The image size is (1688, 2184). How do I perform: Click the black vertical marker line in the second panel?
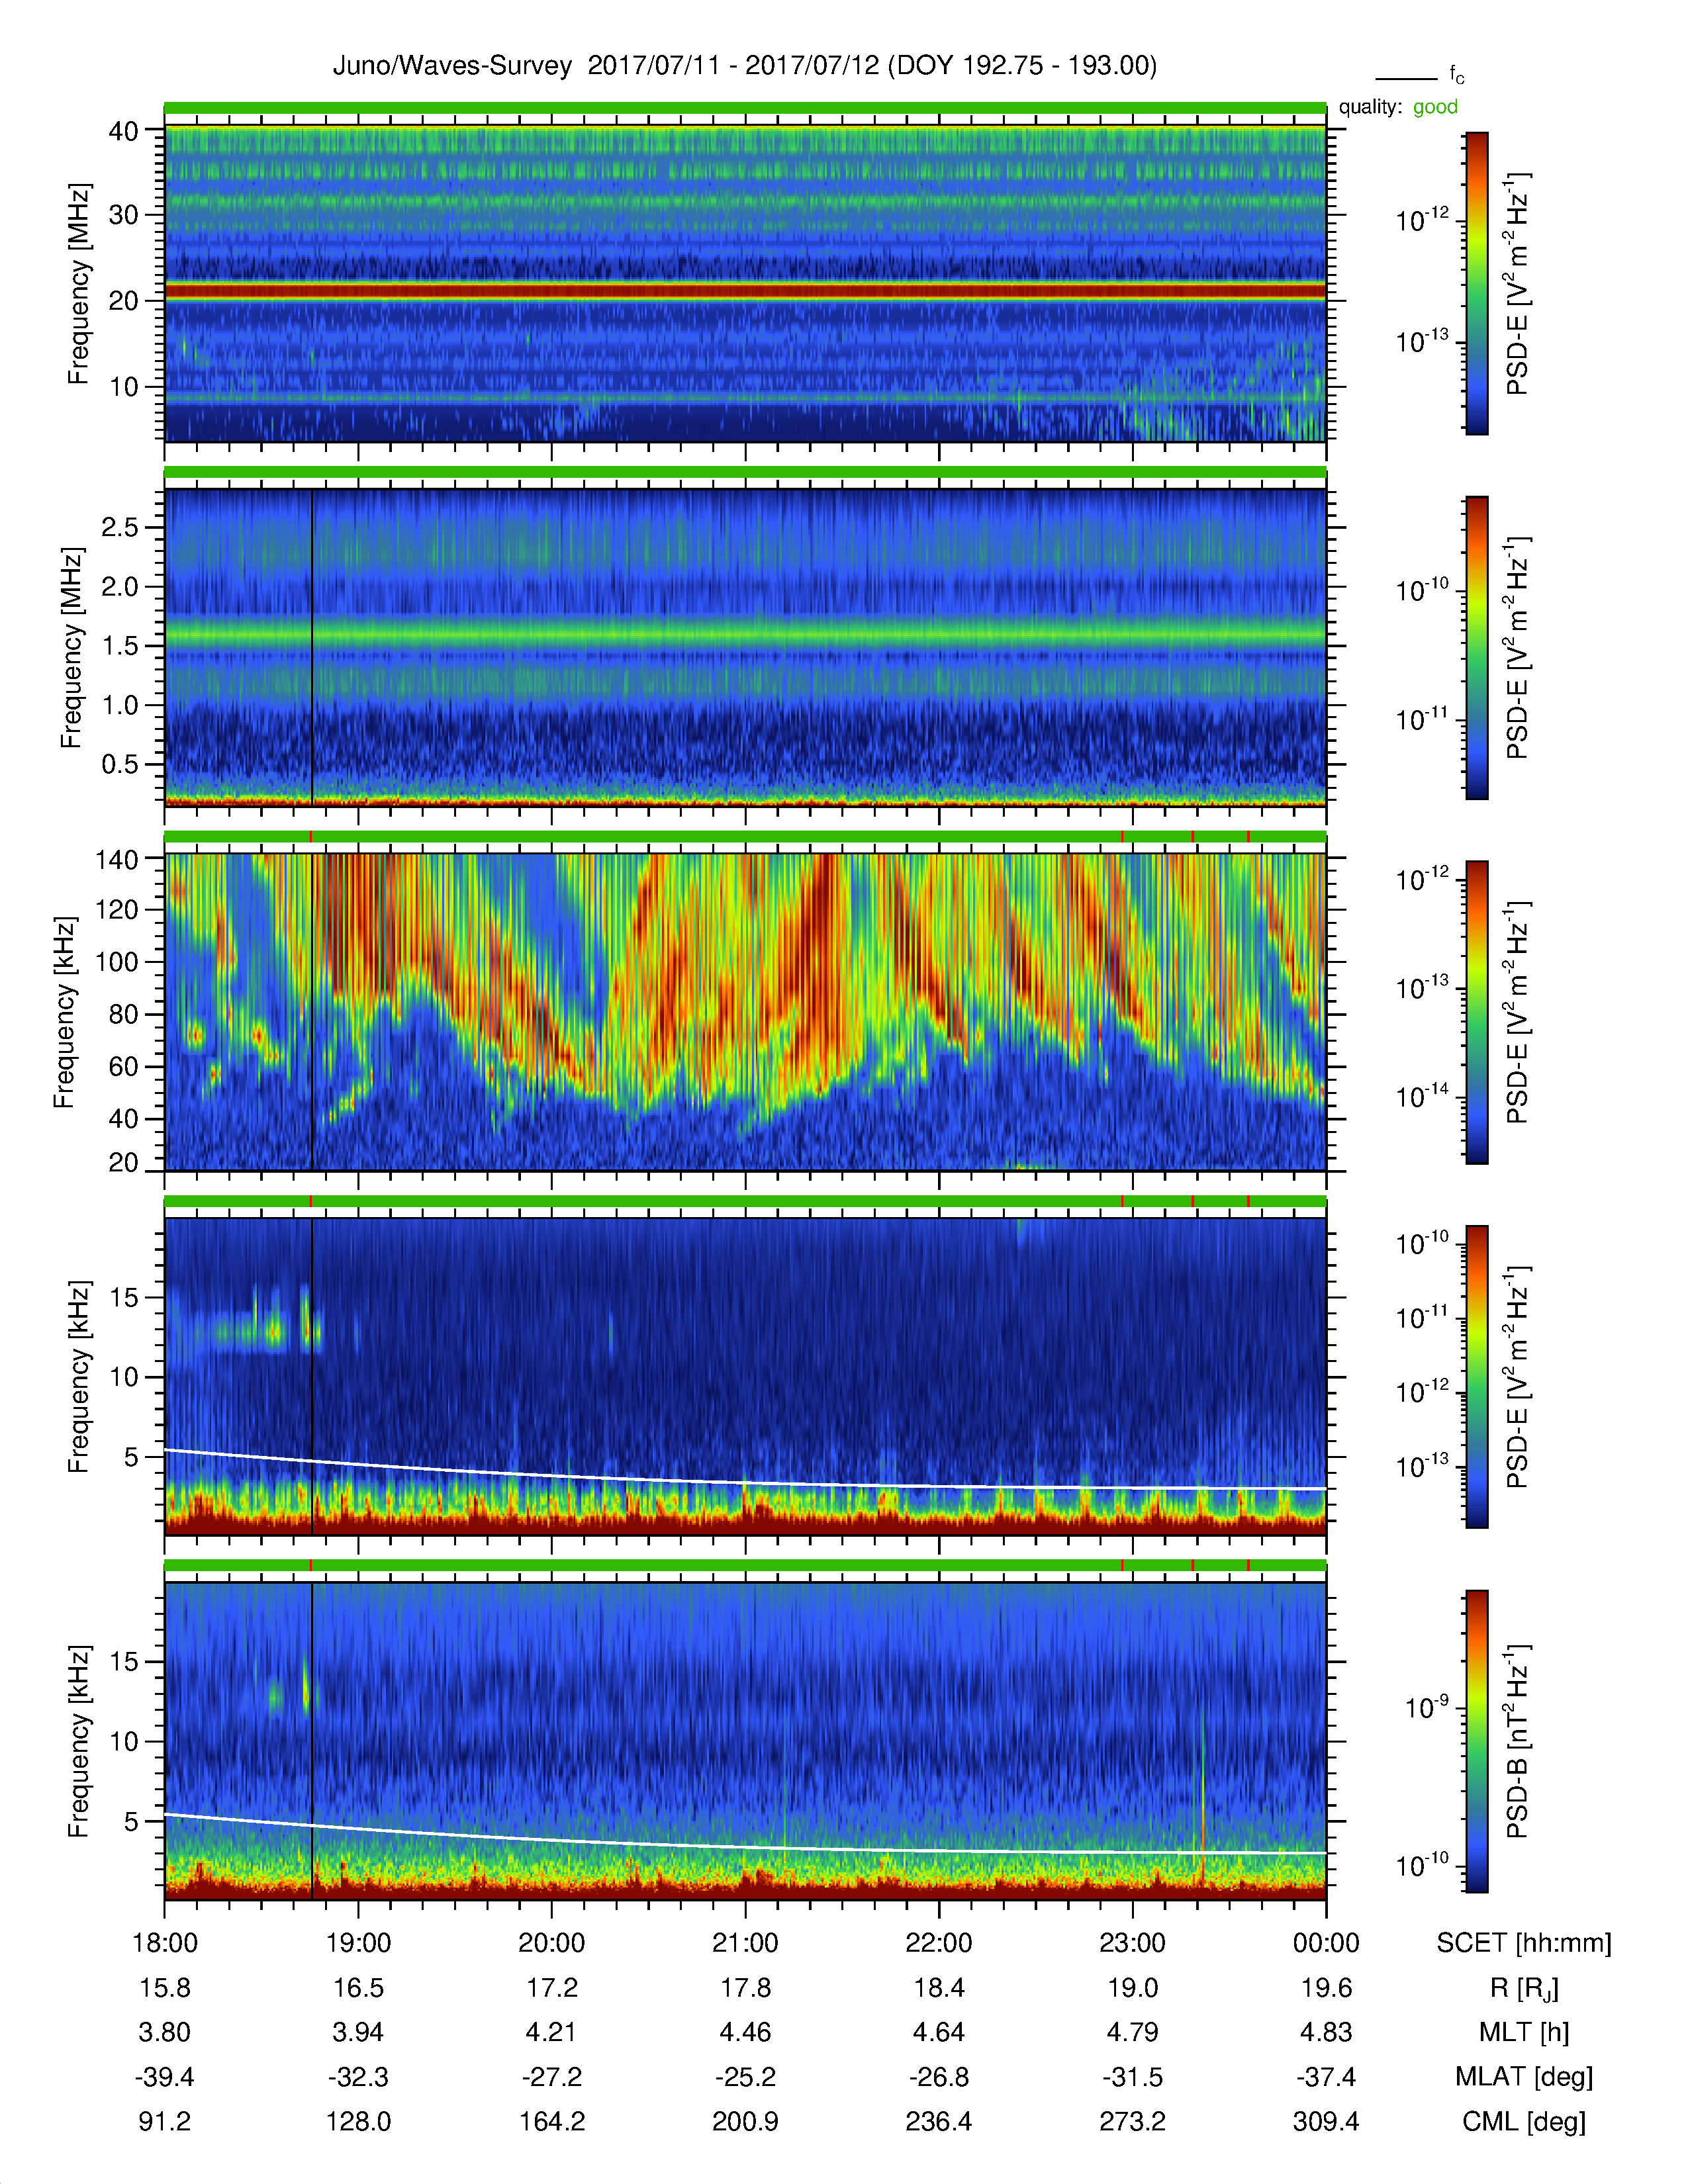click(312, 646)
